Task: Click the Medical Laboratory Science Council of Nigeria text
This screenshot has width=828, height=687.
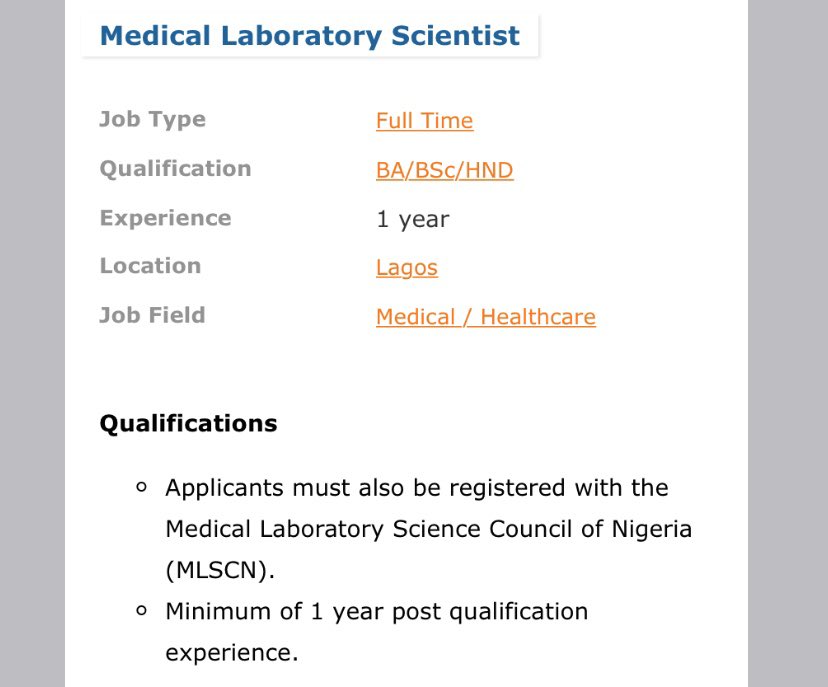Action: click(x=428, y=529)
